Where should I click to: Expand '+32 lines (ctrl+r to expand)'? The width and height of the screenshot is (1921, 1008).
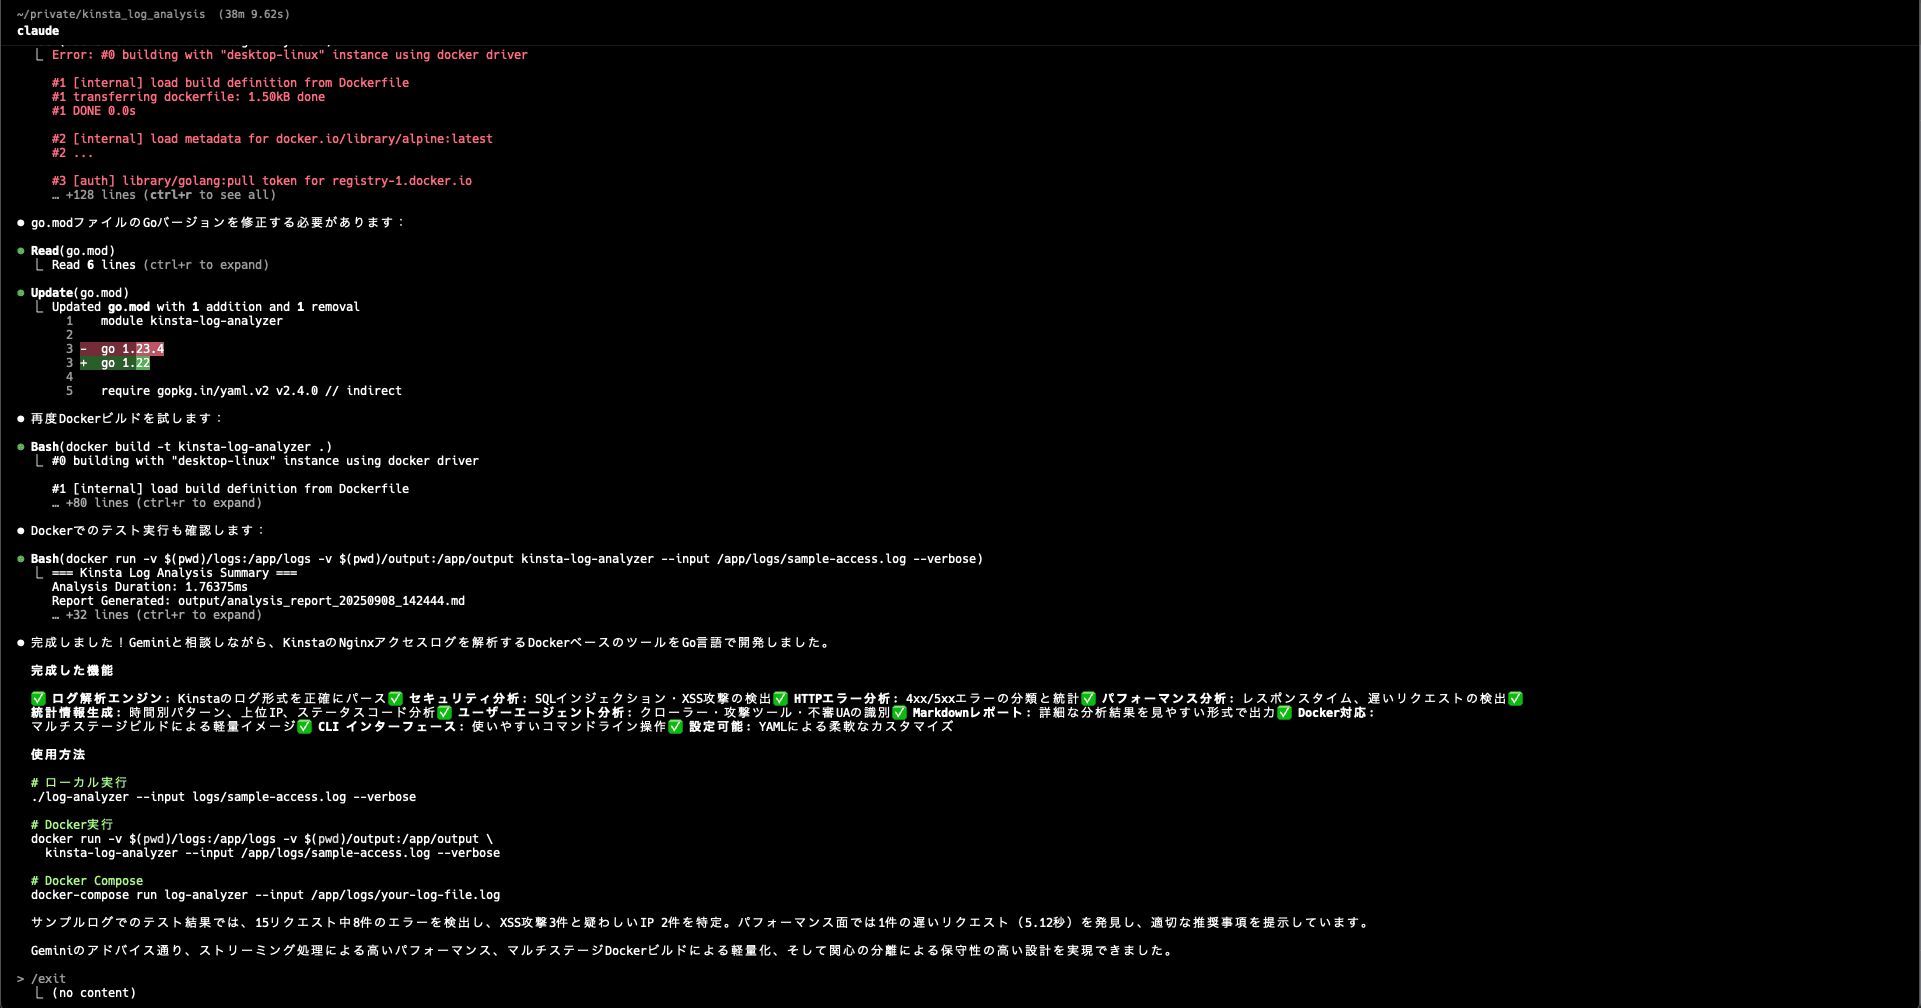(157, 615)
